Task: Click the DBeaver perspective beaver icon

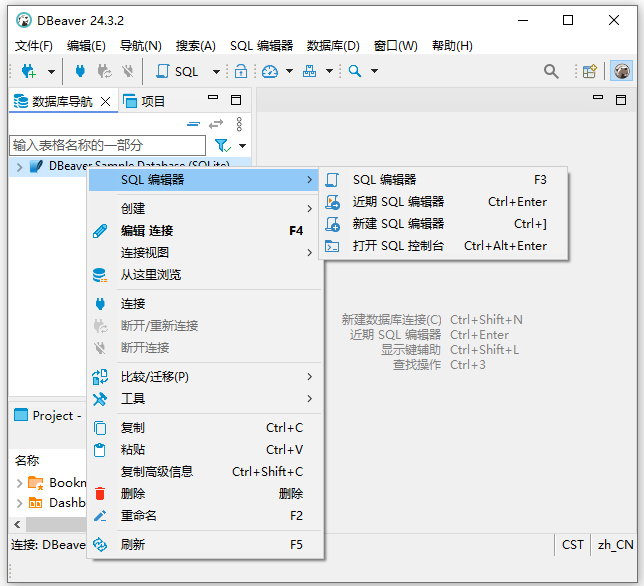Action: 621,71
